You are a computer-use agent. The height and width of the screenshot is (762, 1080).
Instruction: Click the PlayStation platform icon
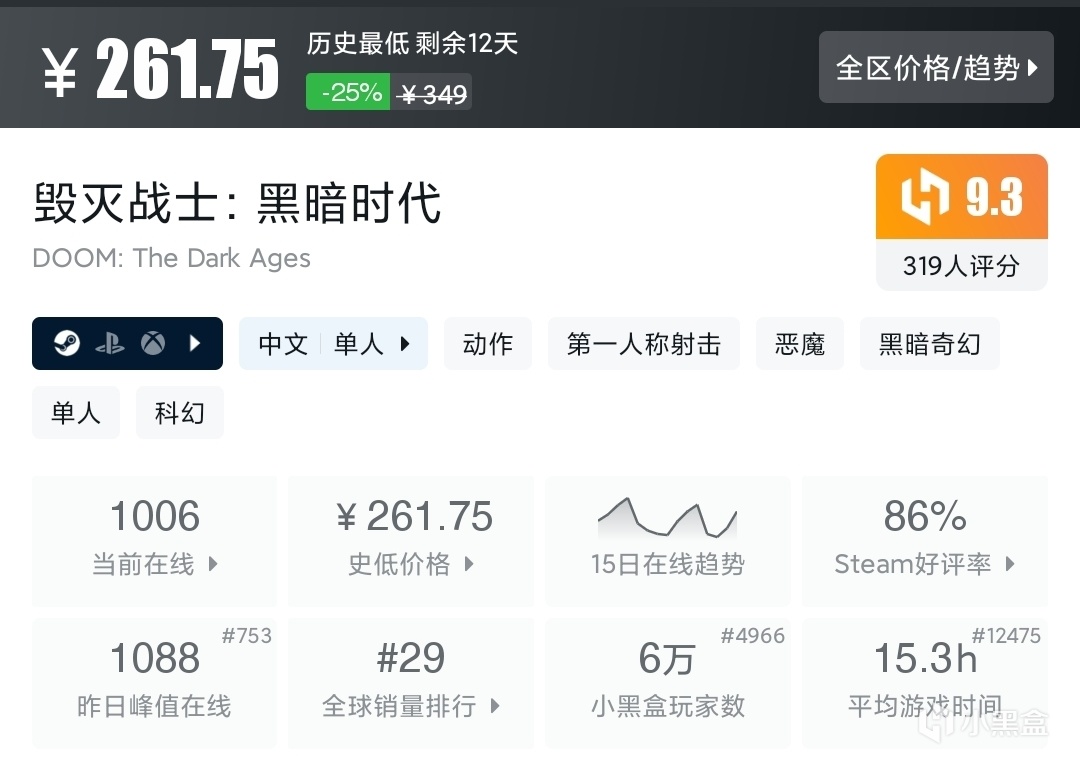tap(109, 344)
